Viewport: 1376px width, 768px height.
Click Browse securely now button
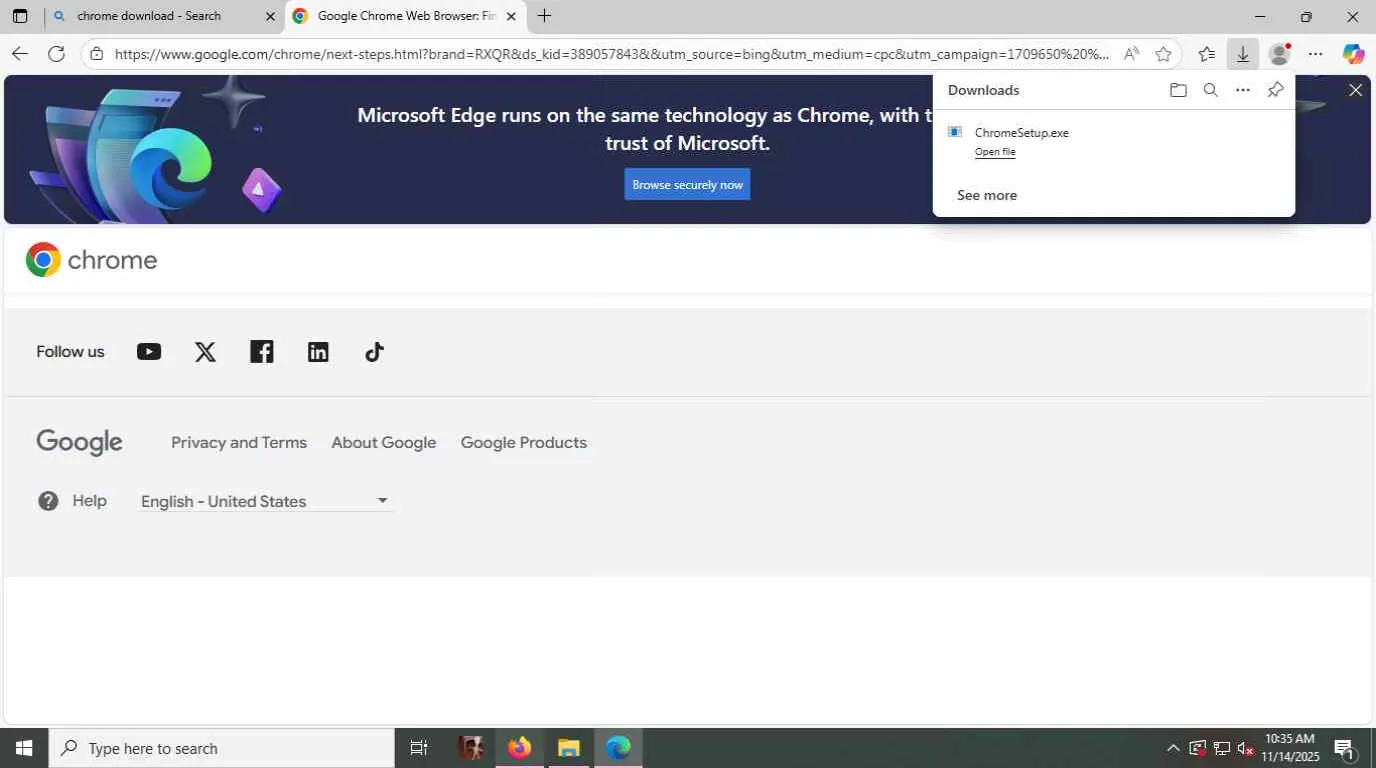click(687, 184)
